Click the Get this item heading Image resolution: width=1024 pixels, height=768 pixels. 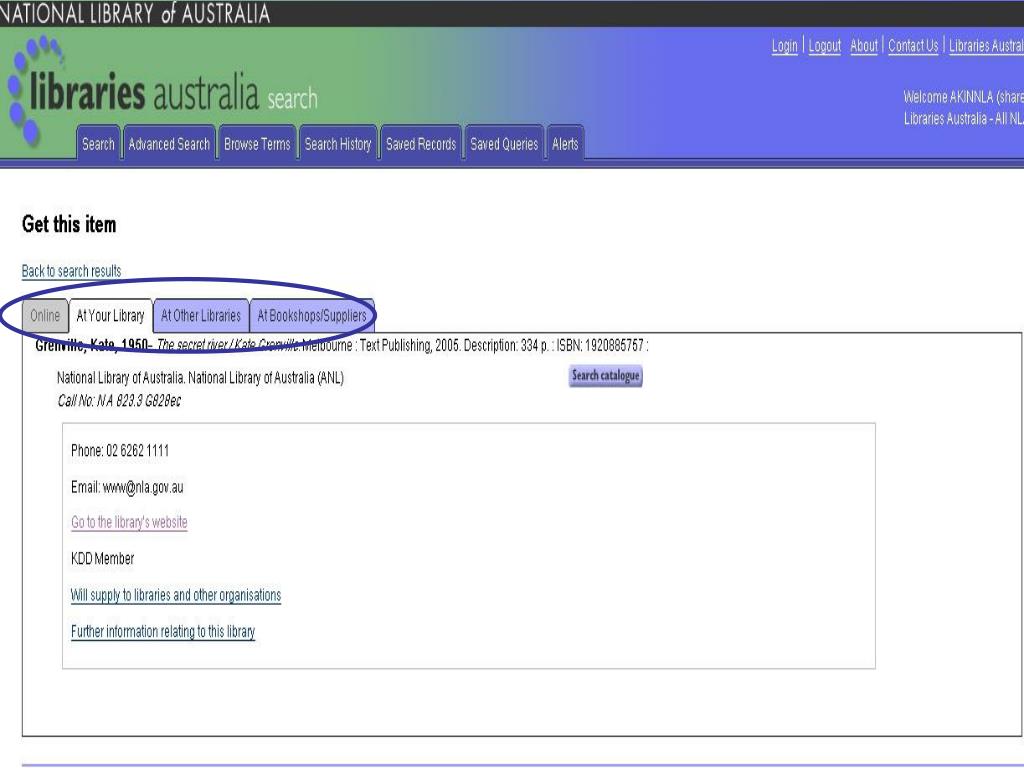tap(69, 224)
